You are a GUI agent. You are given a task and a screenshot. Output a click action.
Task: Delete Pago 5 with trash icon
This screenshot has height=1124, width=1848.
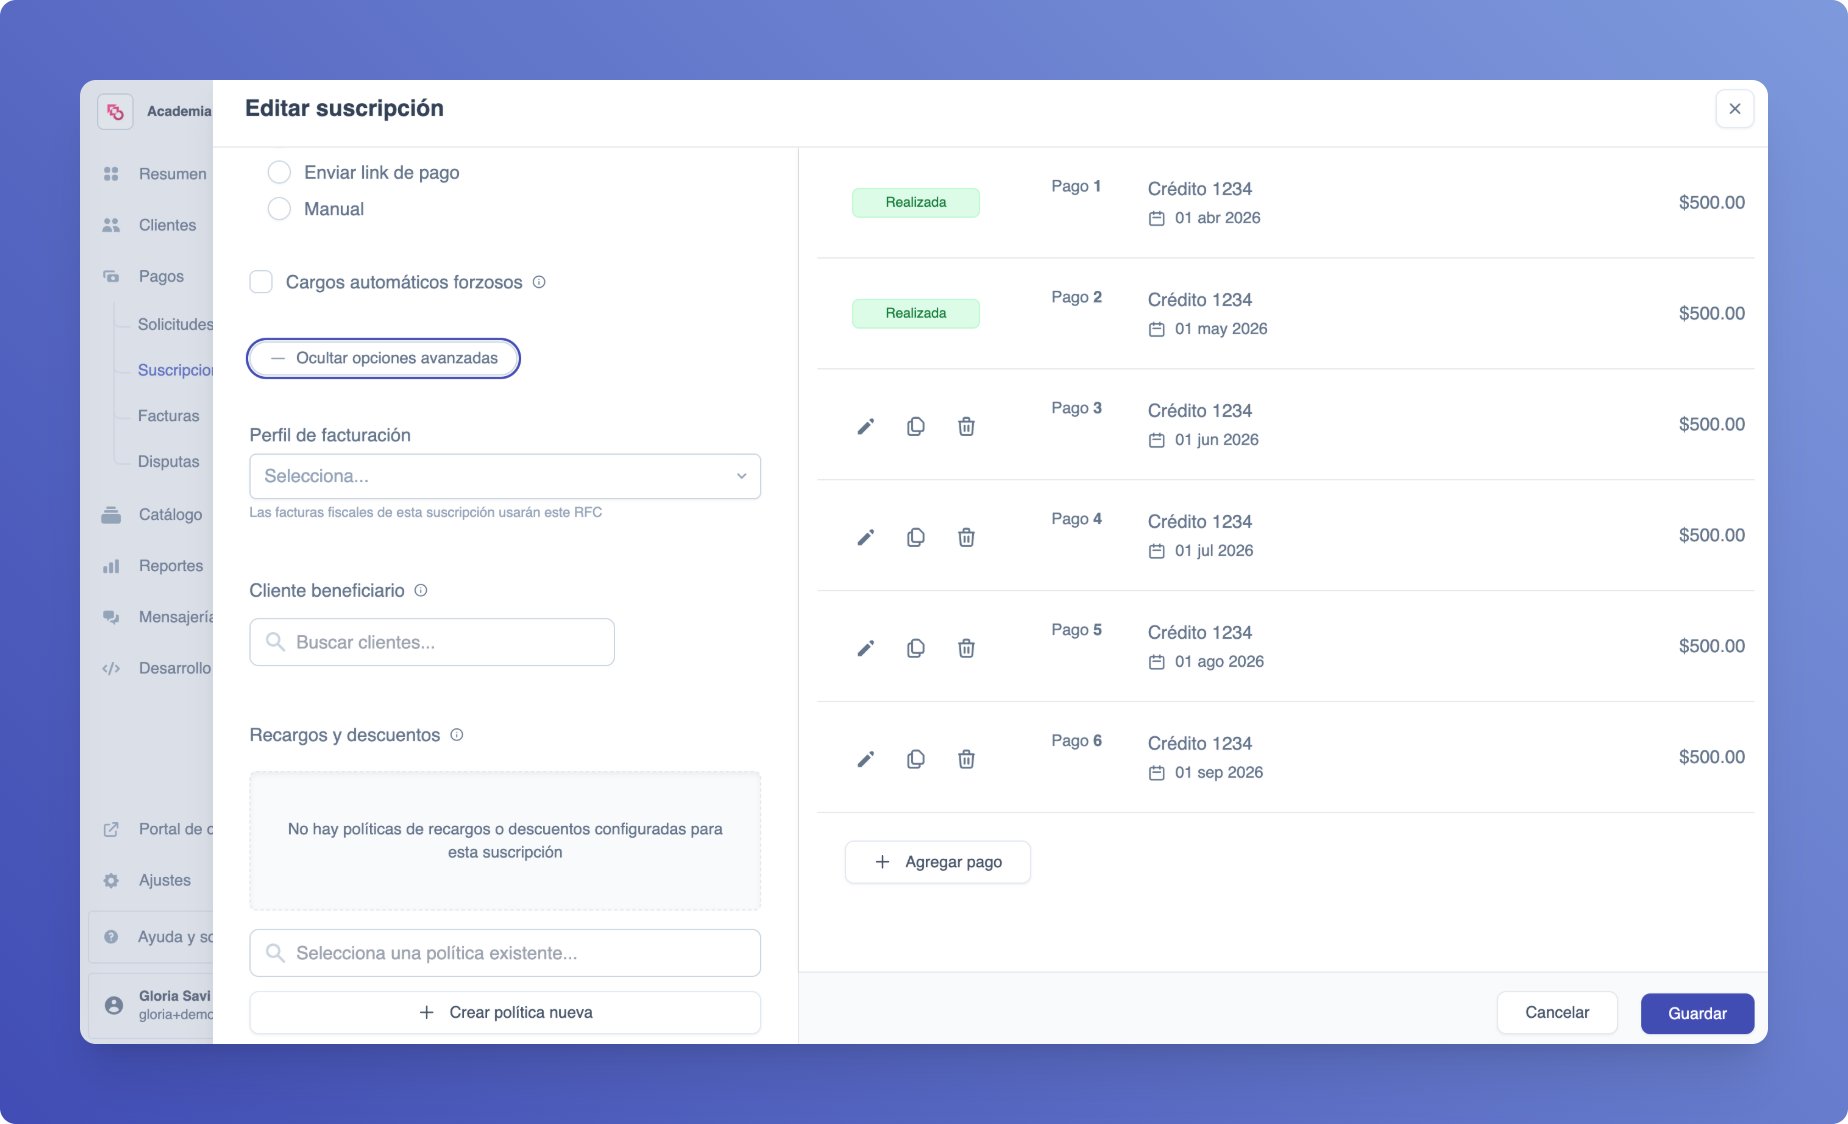pyautogui.click(x=966, y=649)
